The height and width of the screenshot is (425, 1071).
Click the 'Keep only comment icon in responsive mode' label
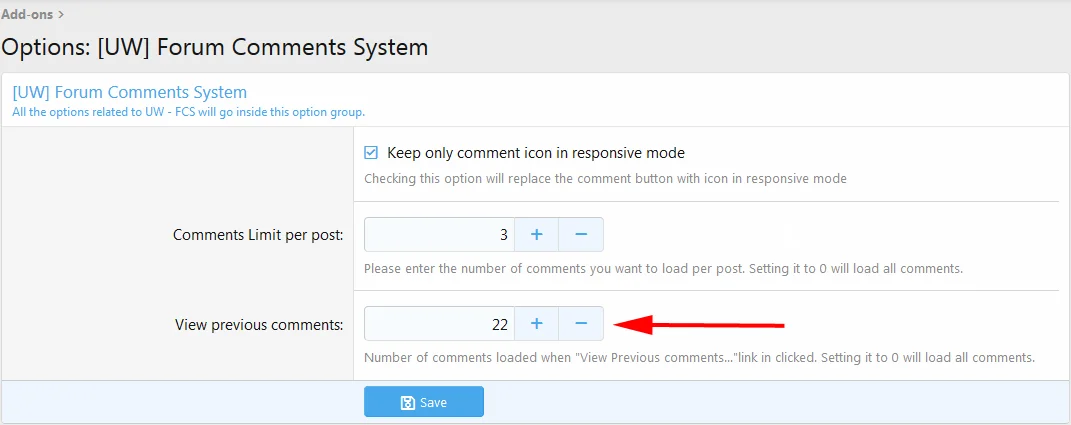point(536,152)
